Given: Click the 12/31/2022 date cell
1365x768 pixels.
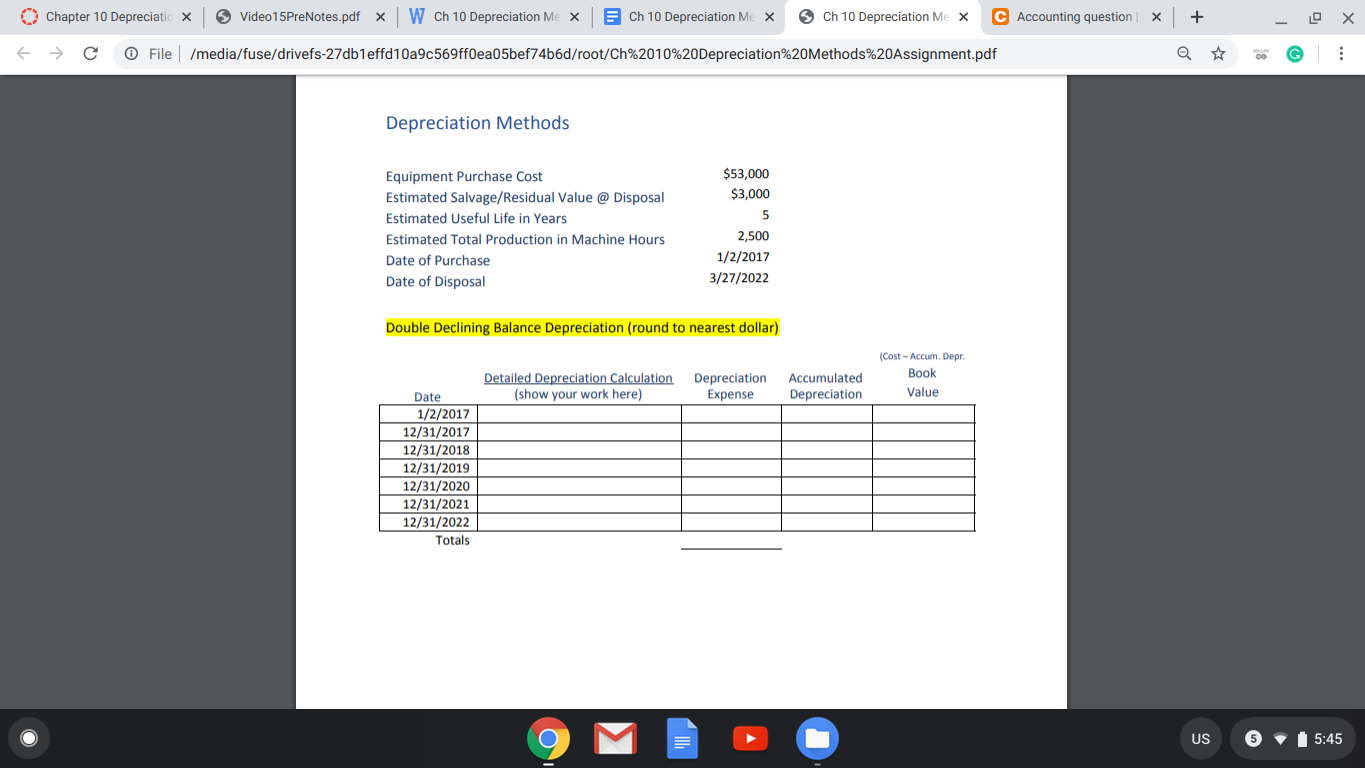Looking at the screenshot, I should (x=428, y=522).
